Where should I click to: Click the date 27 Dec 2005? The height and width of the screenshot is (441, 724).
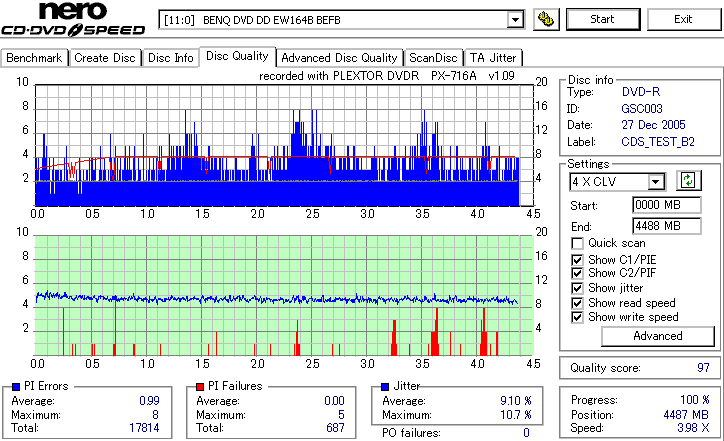[x=653, y=125]
